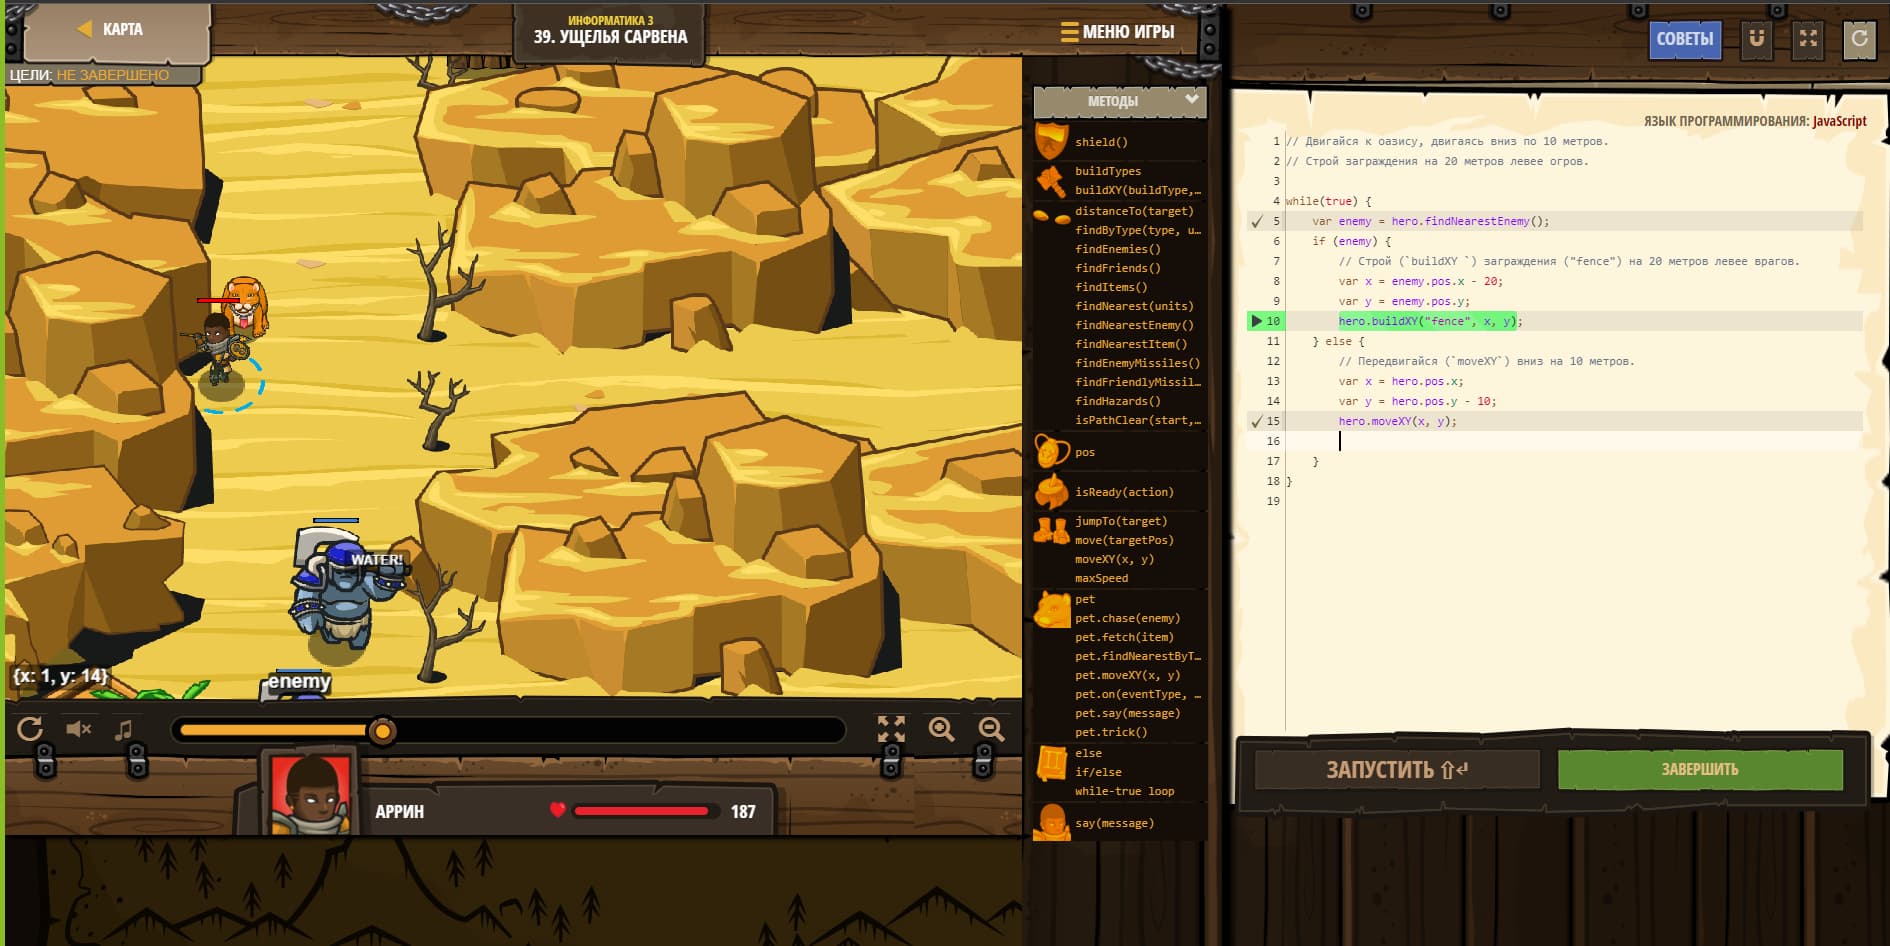
Task: Click the blue ogre saying WATER!
Action: click(340, 592)
